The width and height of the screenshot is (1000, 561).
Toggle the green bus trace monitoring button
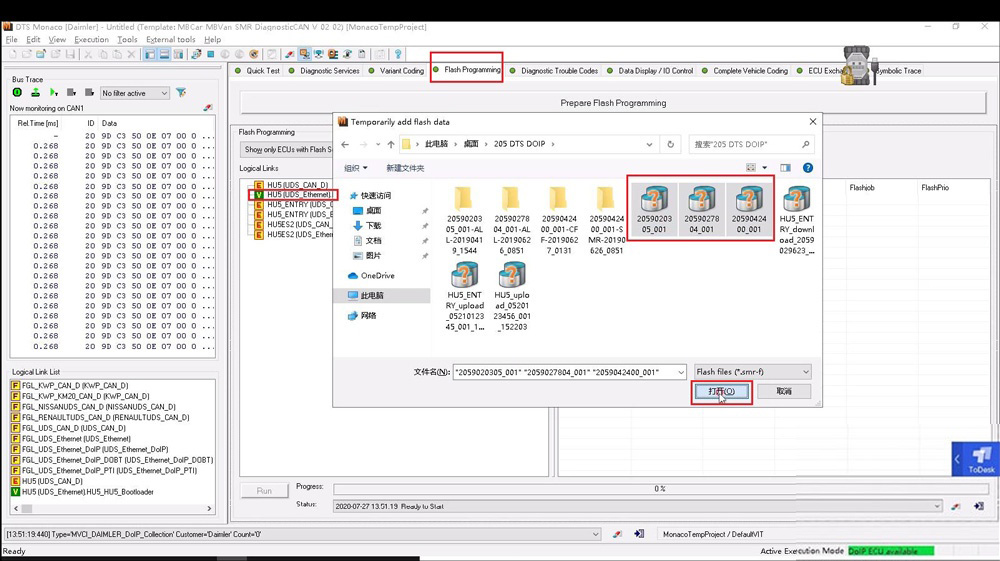(x=17, y=93)
